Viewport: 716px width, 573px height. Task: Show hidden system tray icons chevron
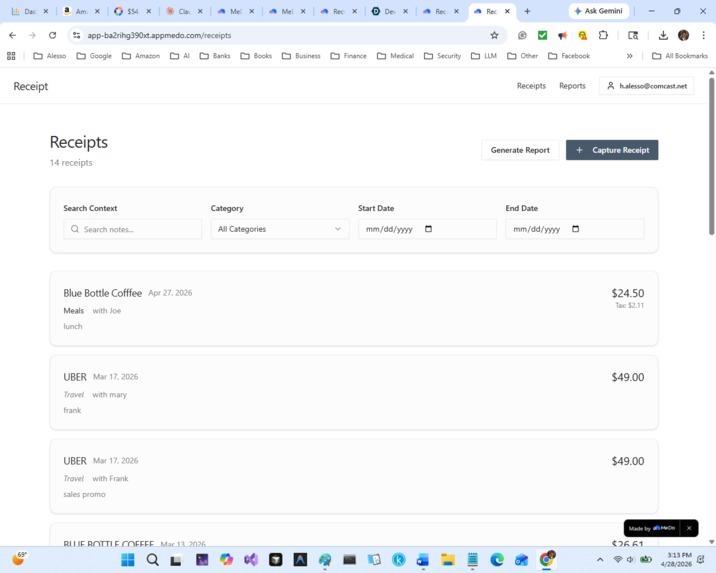[x=600, y=559]
